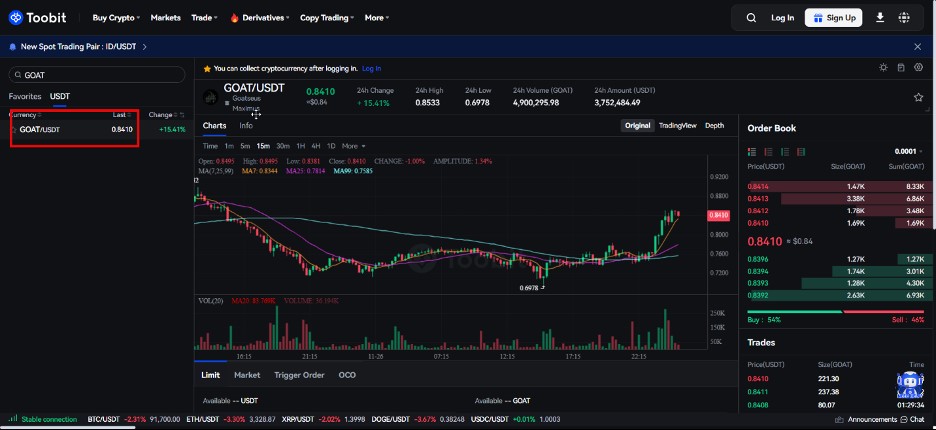This screenshot has height=430, width=936.
Task: Switch chart to TradingView mode
Action: pos(678,125)
